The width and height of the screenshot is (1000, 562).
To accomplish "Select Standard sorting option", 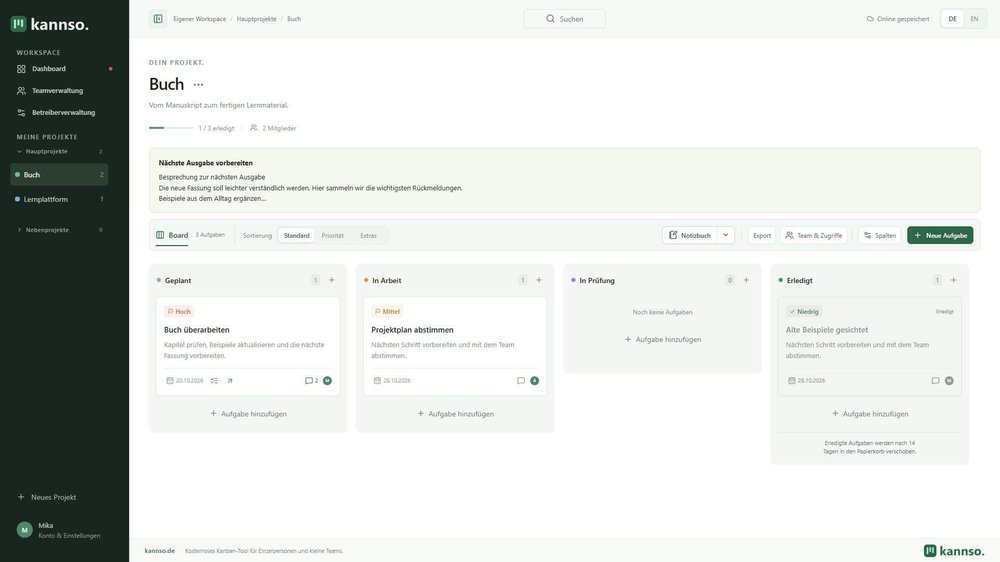I will (x=297, y=235).
